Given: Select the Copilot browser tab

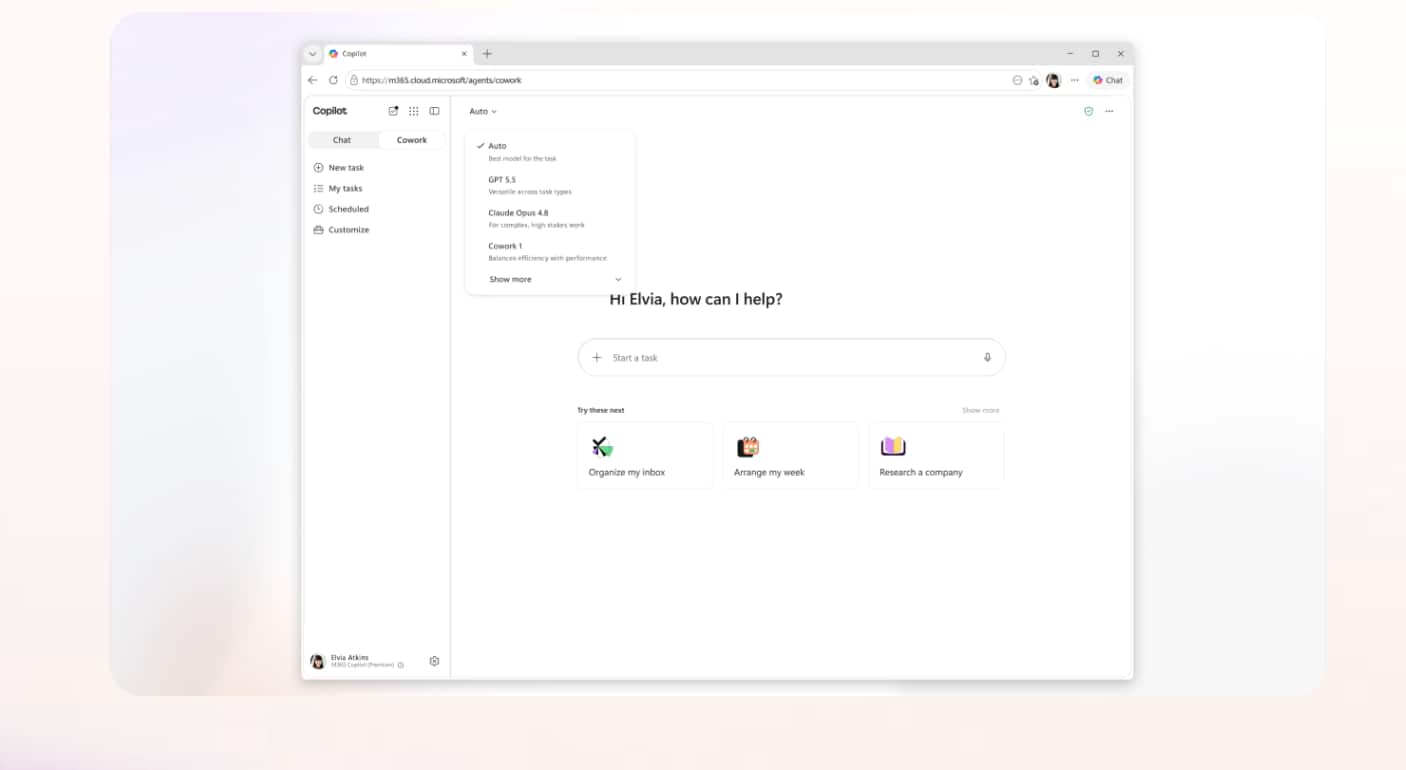Looking at the screenshot, I should point(398,54).
